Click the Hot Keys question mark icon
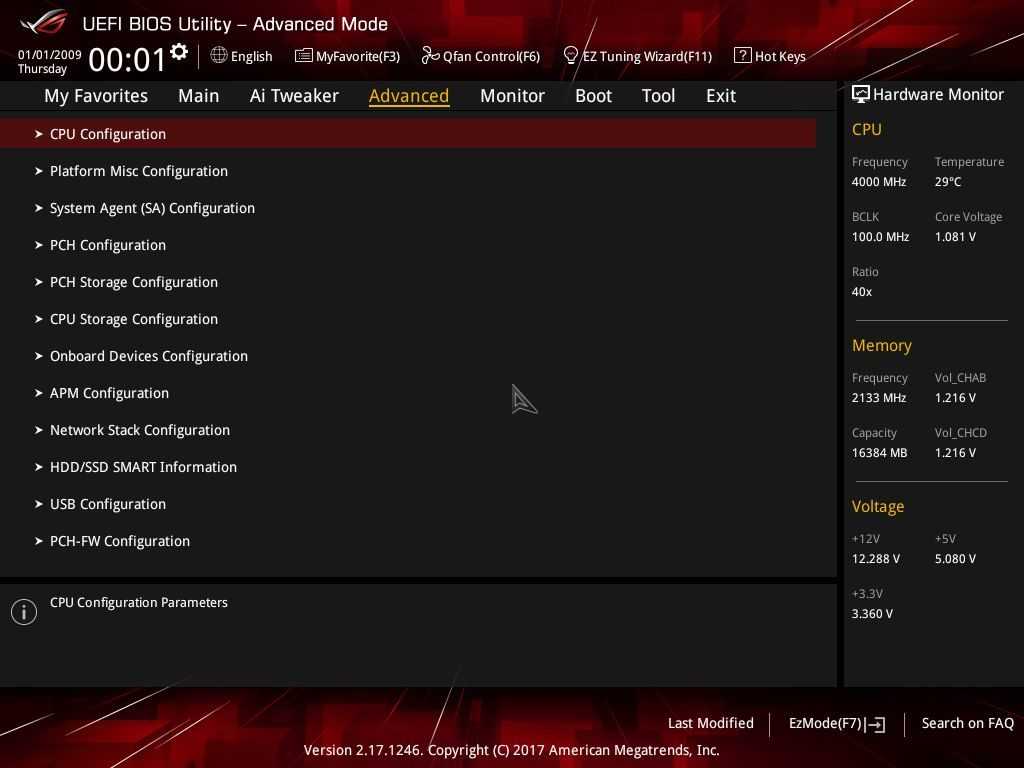1024x768 pixels. click(742, 55)
